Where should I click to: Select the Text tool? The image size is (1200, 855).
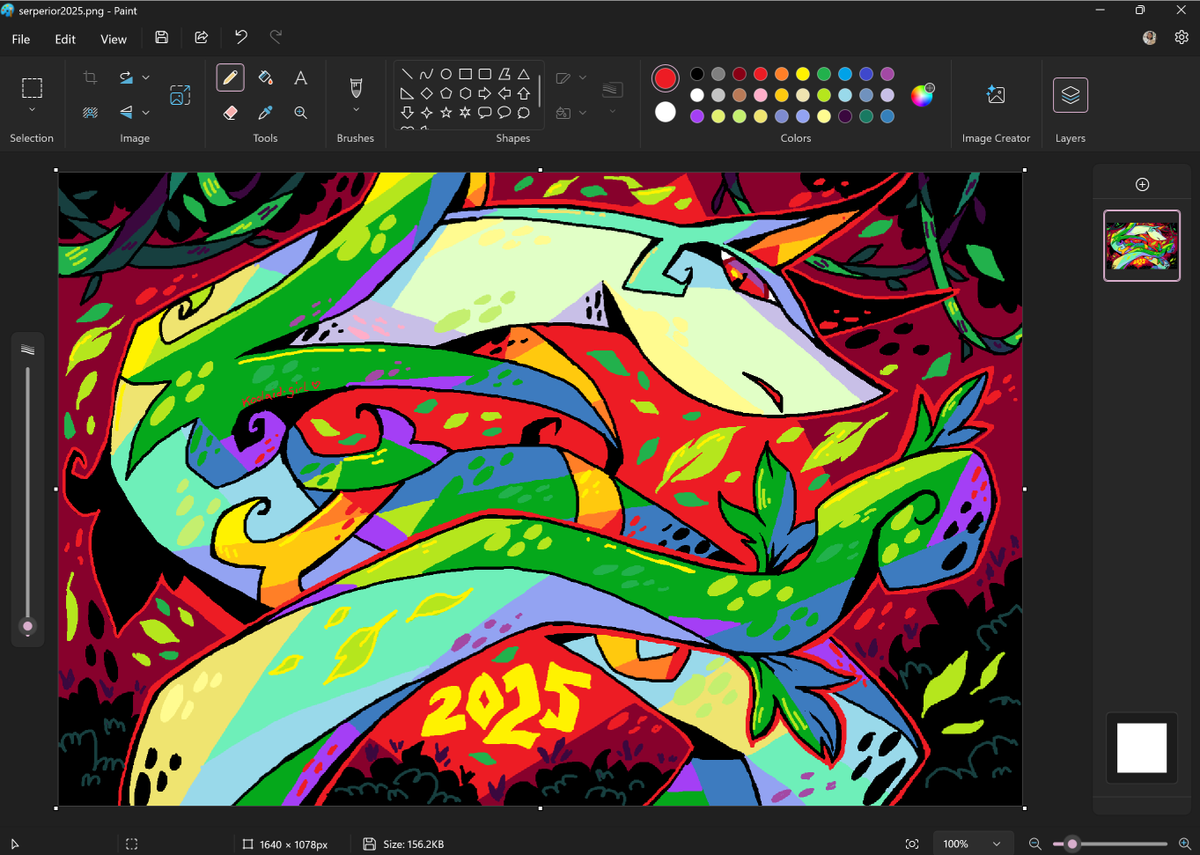(300, 77)
